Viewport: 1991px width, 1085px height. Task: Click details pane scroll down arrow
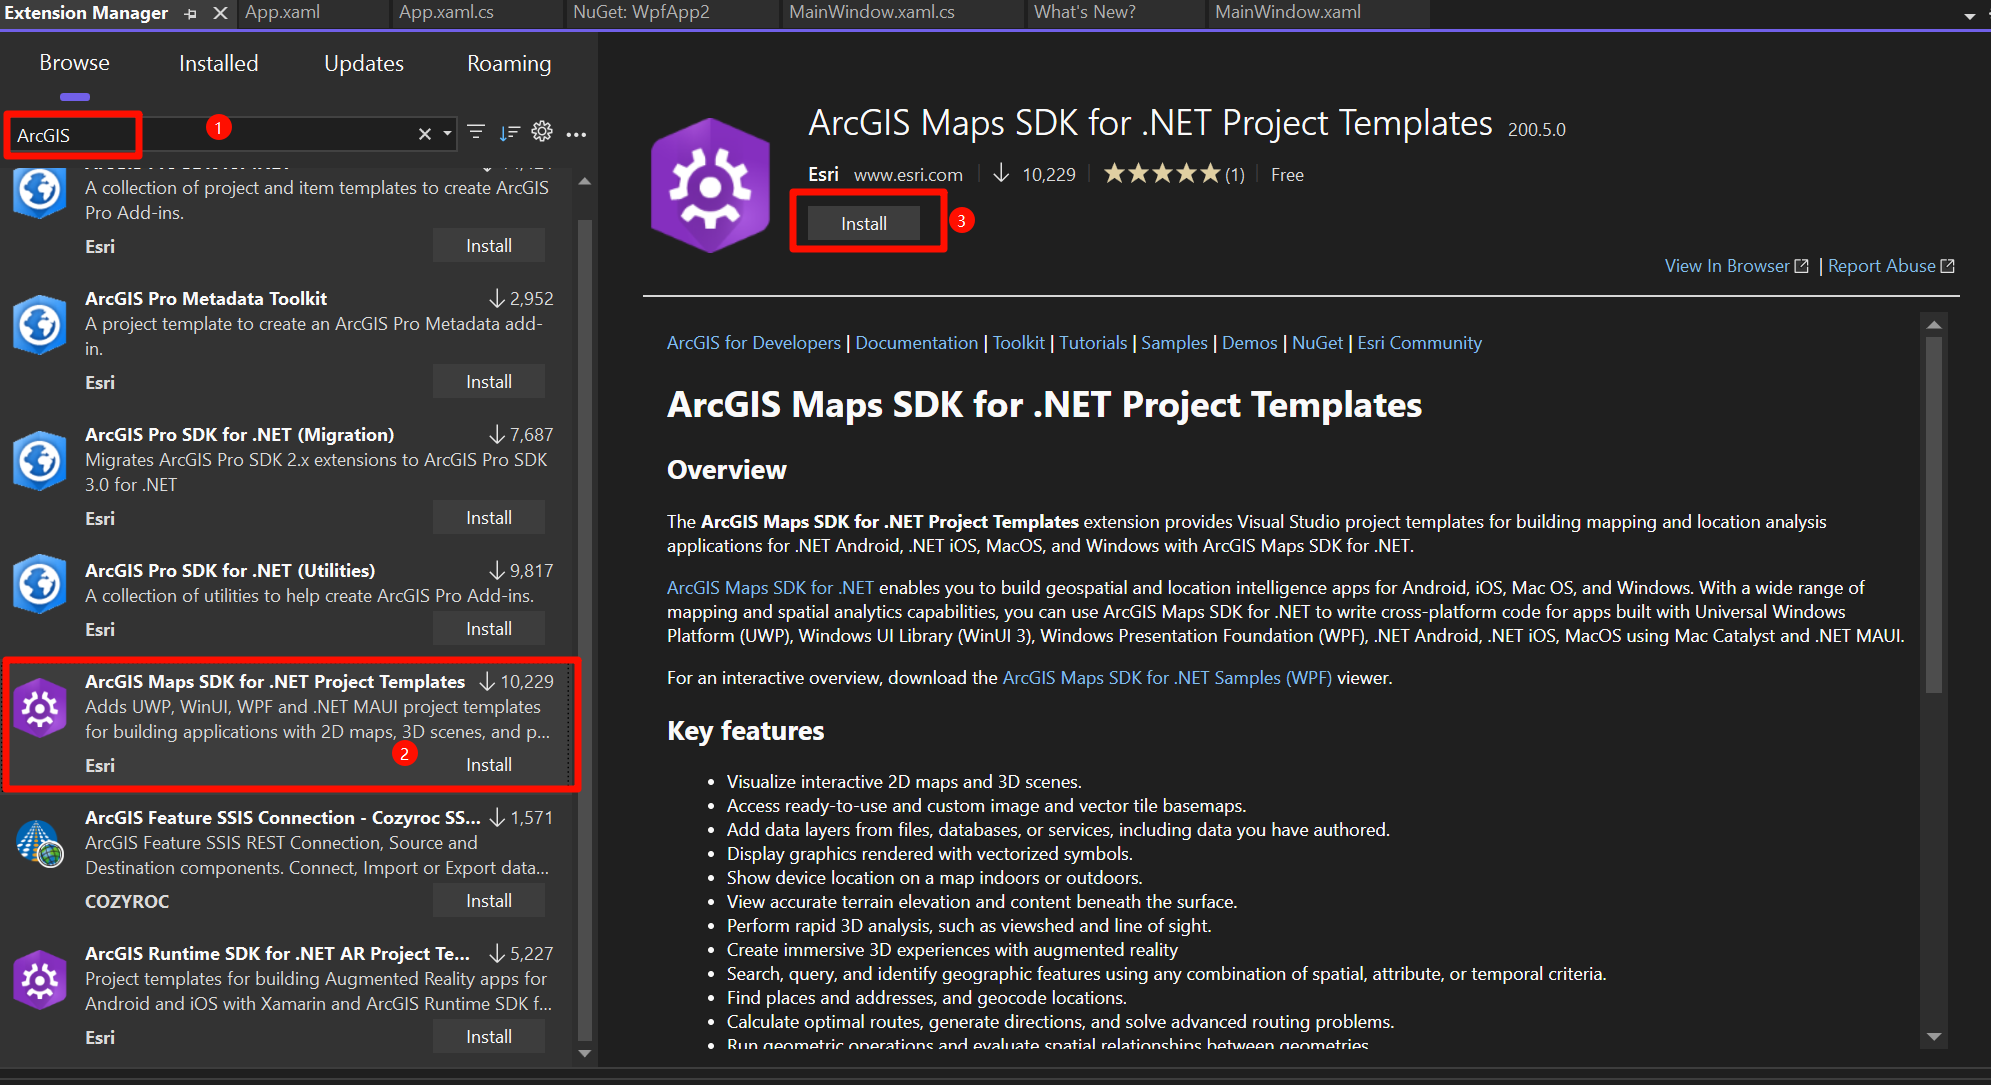coord(1934,1037)
